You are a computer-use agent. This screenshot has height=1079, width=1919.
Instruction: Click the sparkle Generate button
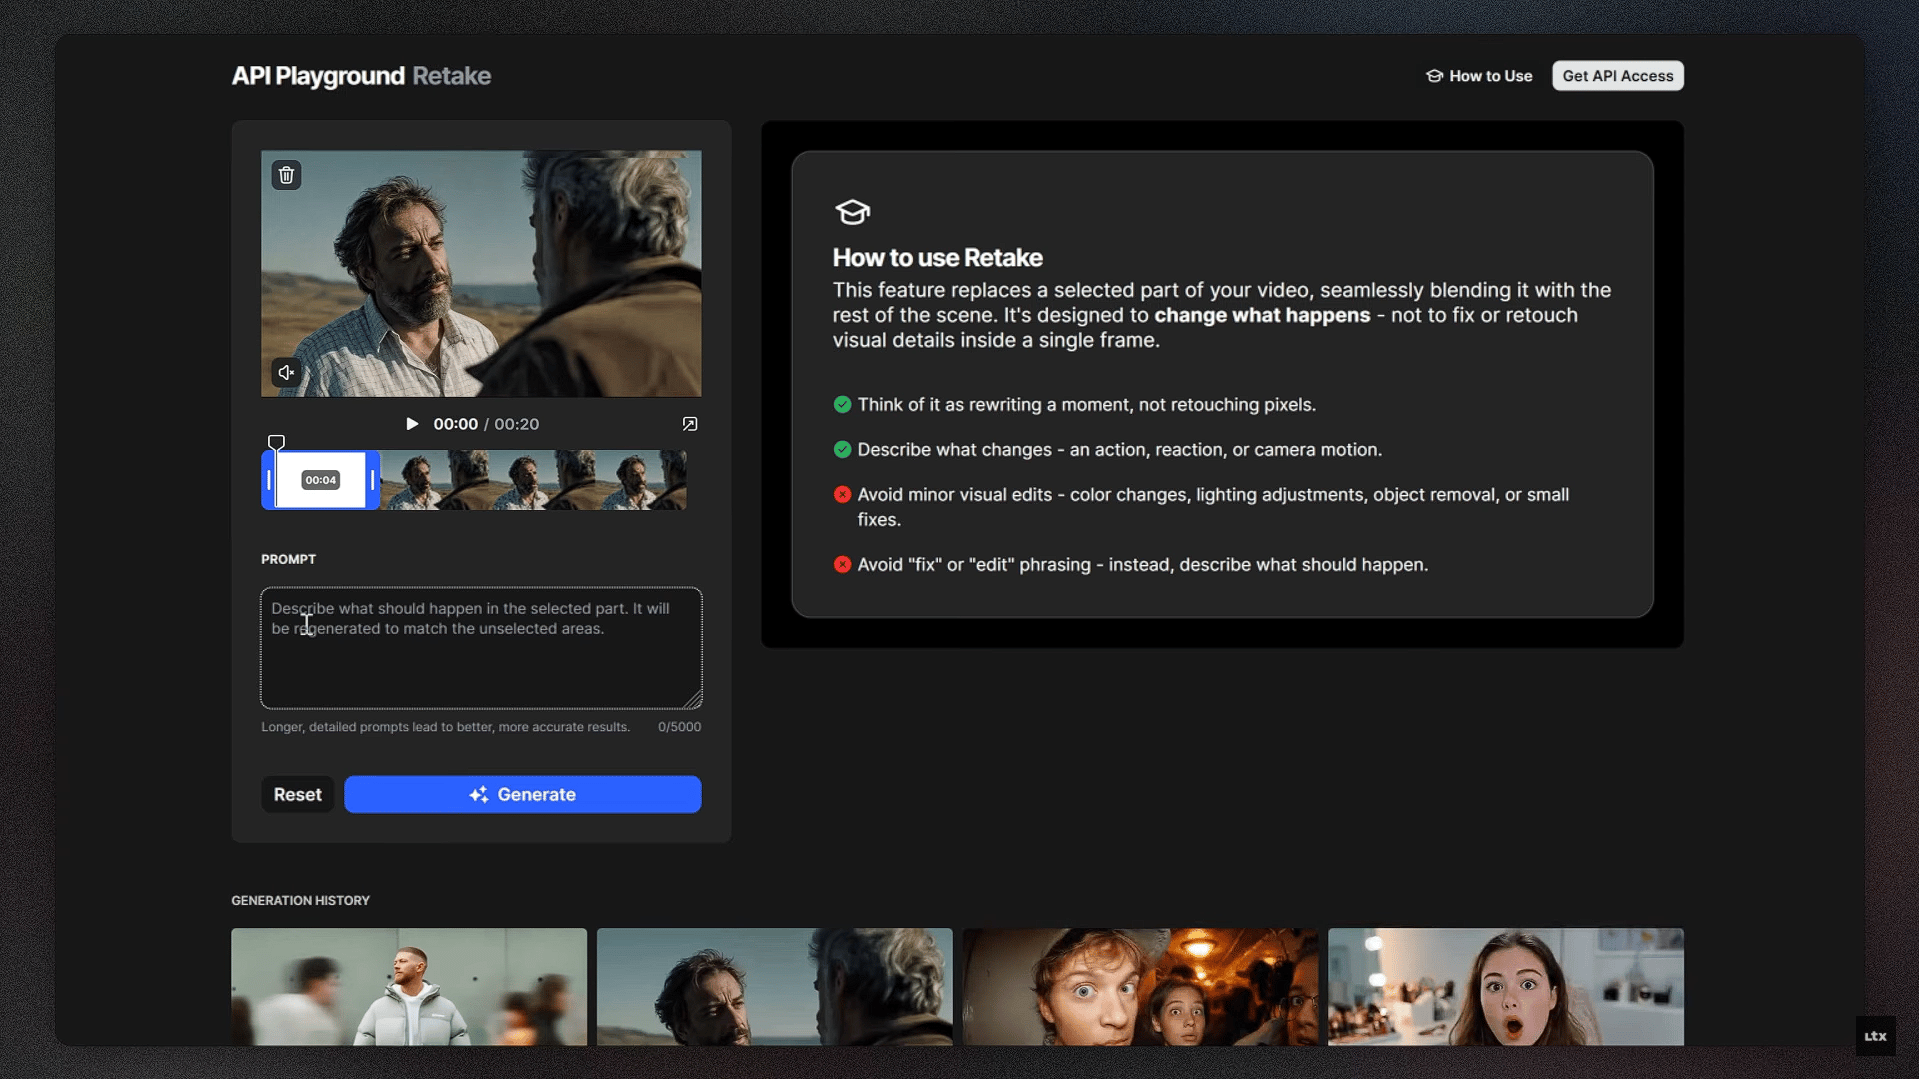pos(522,794)
